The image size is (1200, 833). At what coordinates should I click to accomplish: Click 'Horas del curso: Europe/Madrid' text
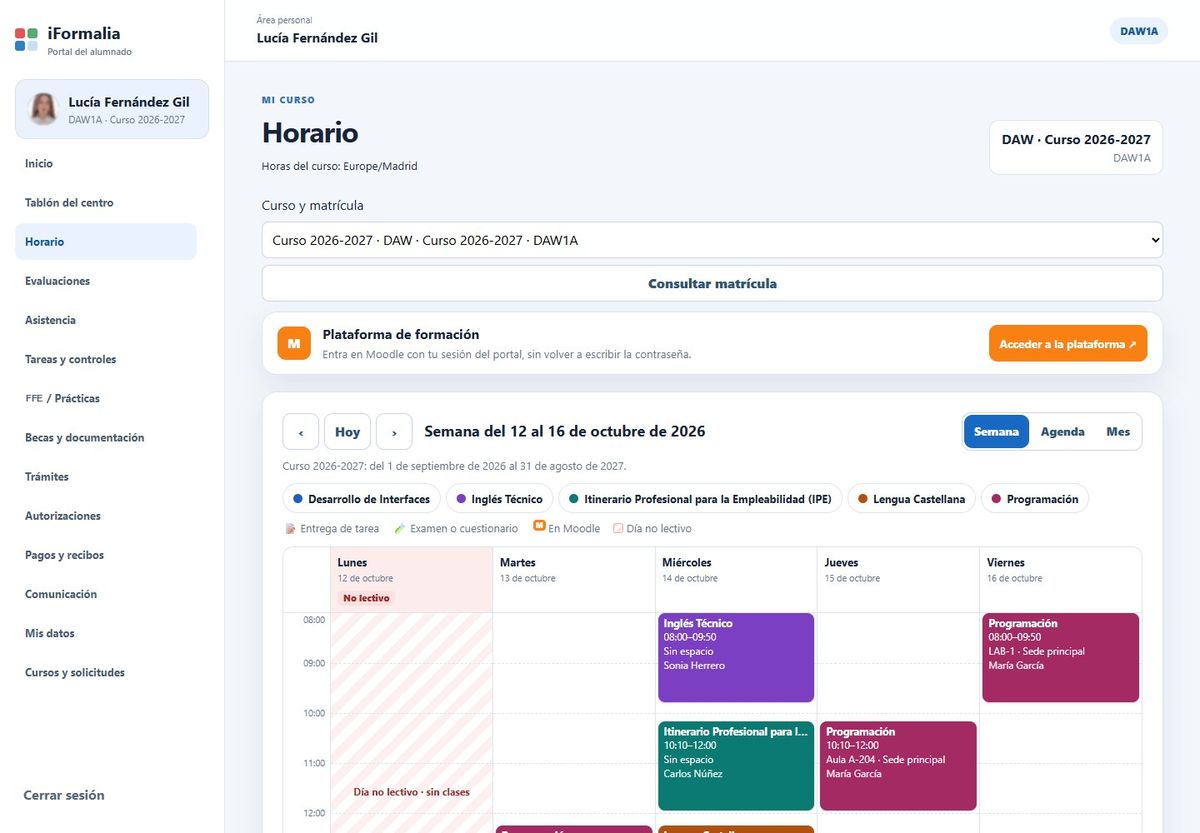(340, 166)
